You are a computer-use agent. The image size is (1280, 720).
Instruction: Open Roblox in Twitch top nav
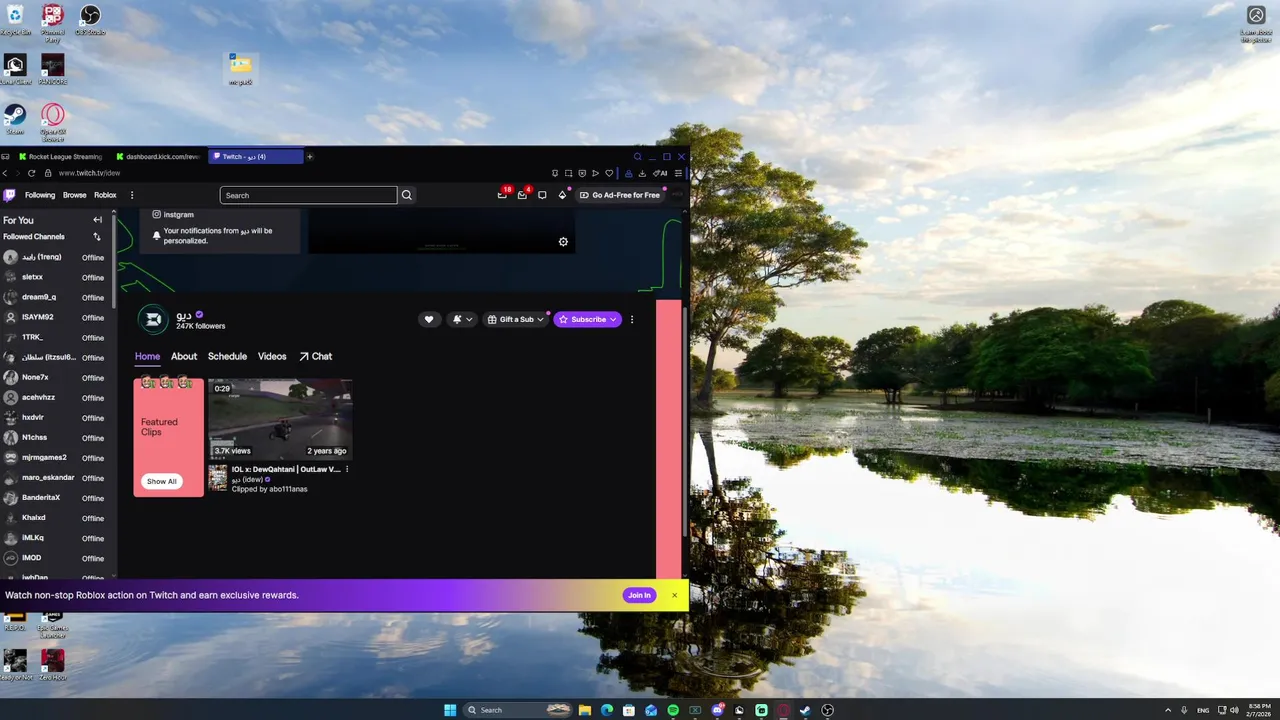coord(105,195)
